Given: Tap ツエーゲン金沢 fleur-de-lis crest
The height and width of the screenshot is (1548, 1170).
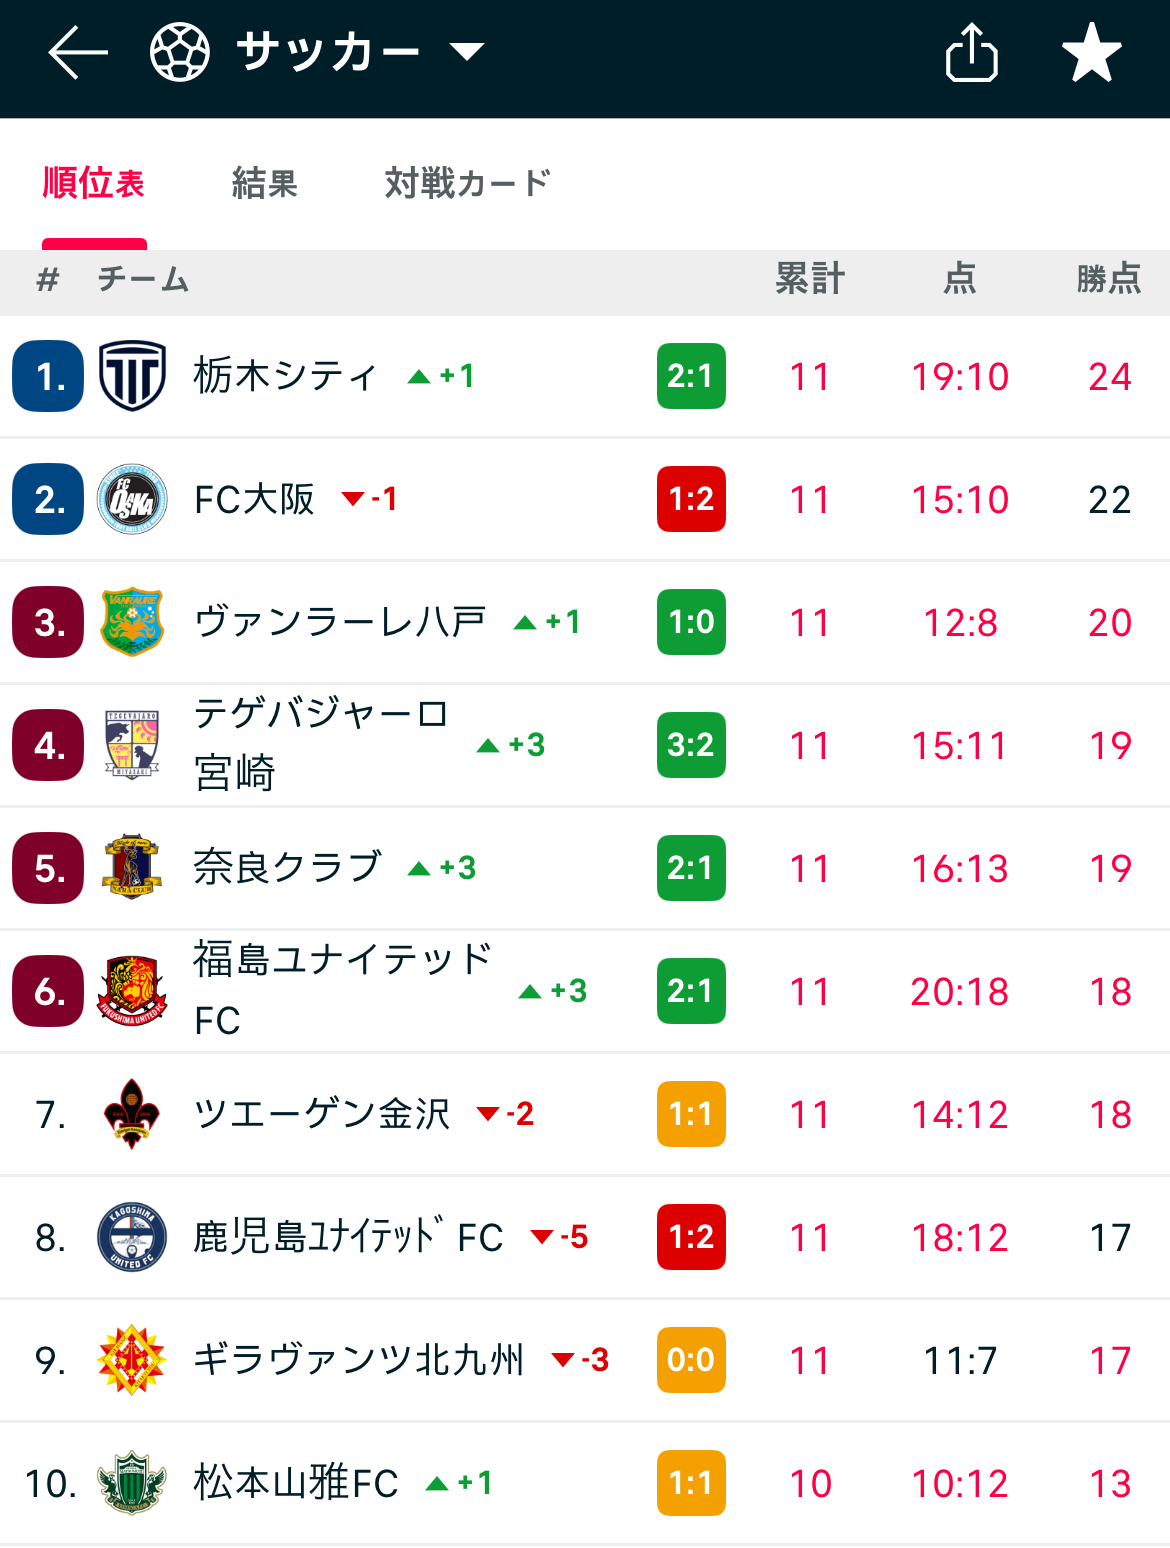Looking at the screenshot, I should pyautogui.click(x=132, y=1114).
